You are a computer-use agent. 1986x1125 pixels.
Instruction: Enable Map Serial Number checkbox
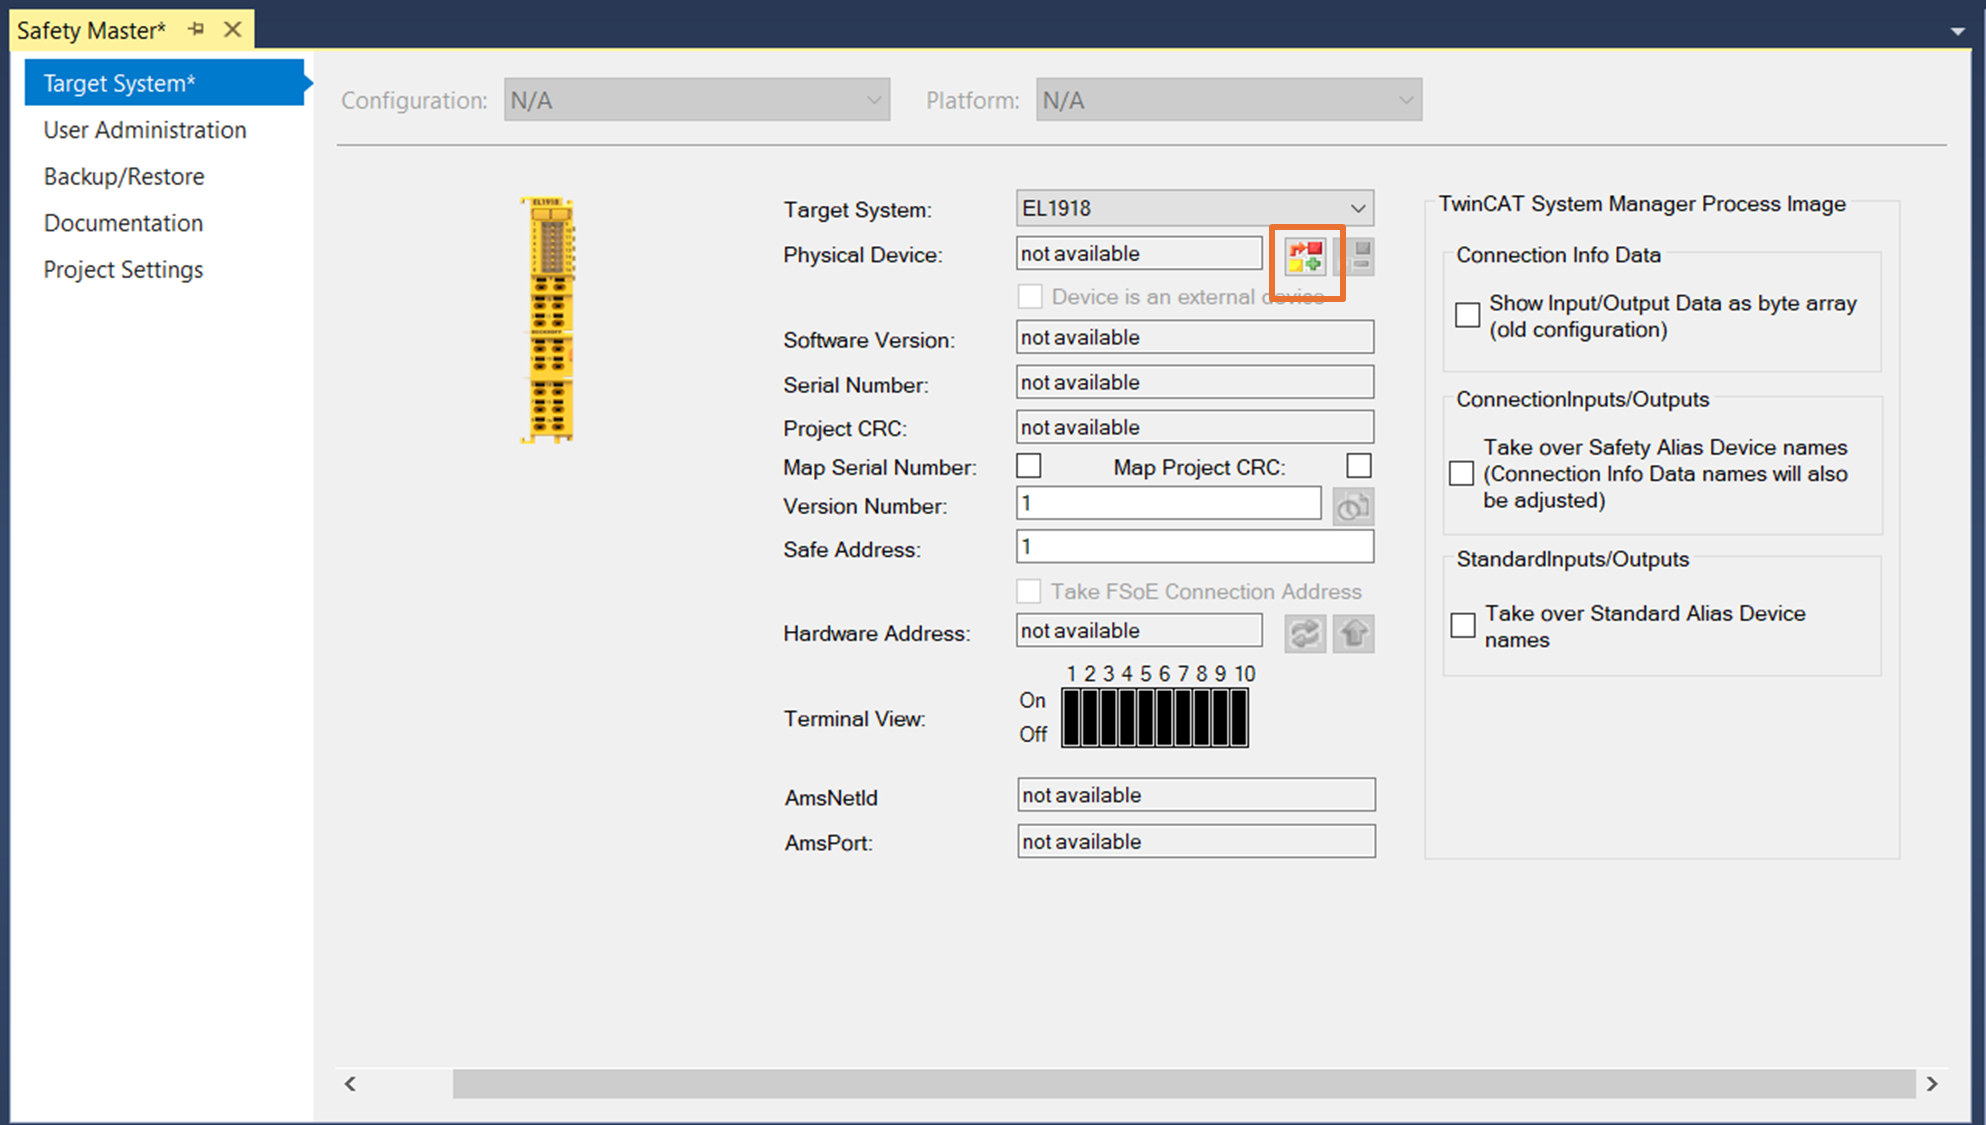pos(1029,467)
